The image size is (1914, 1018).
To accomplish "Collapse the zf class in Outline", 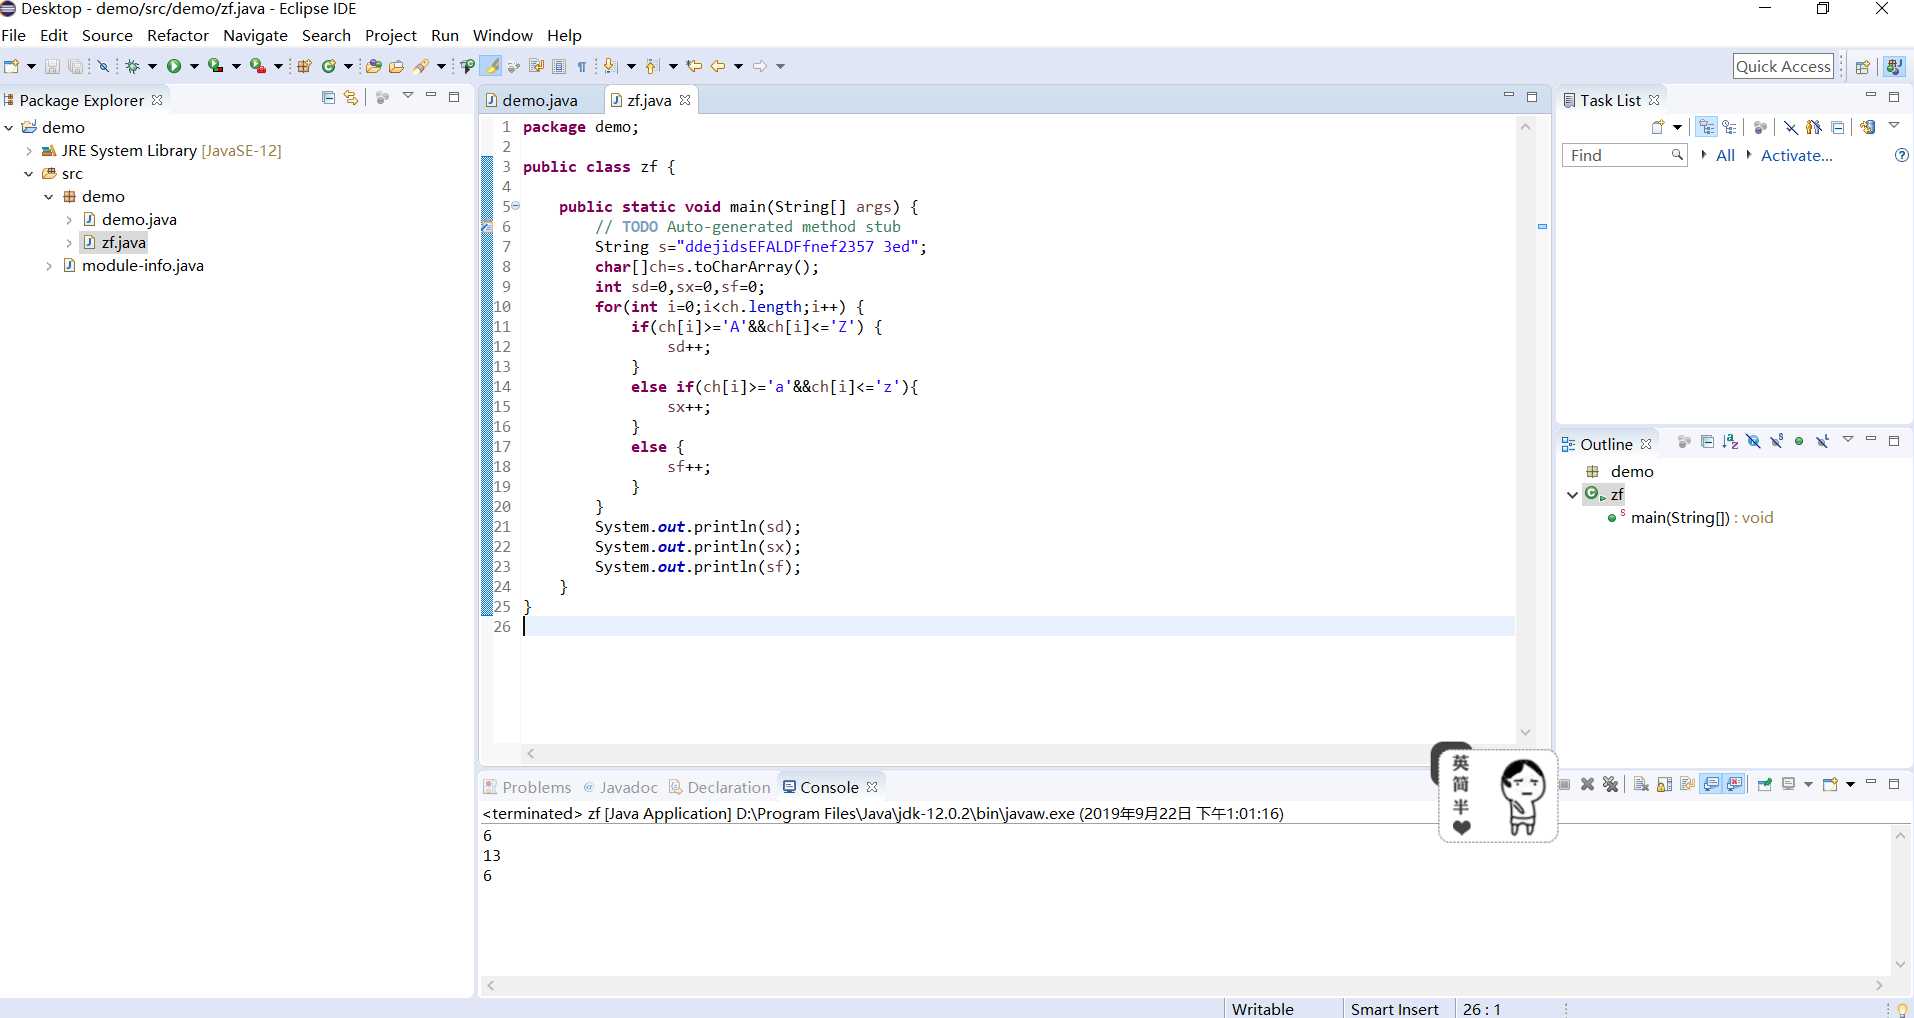I will (1573, 494).
